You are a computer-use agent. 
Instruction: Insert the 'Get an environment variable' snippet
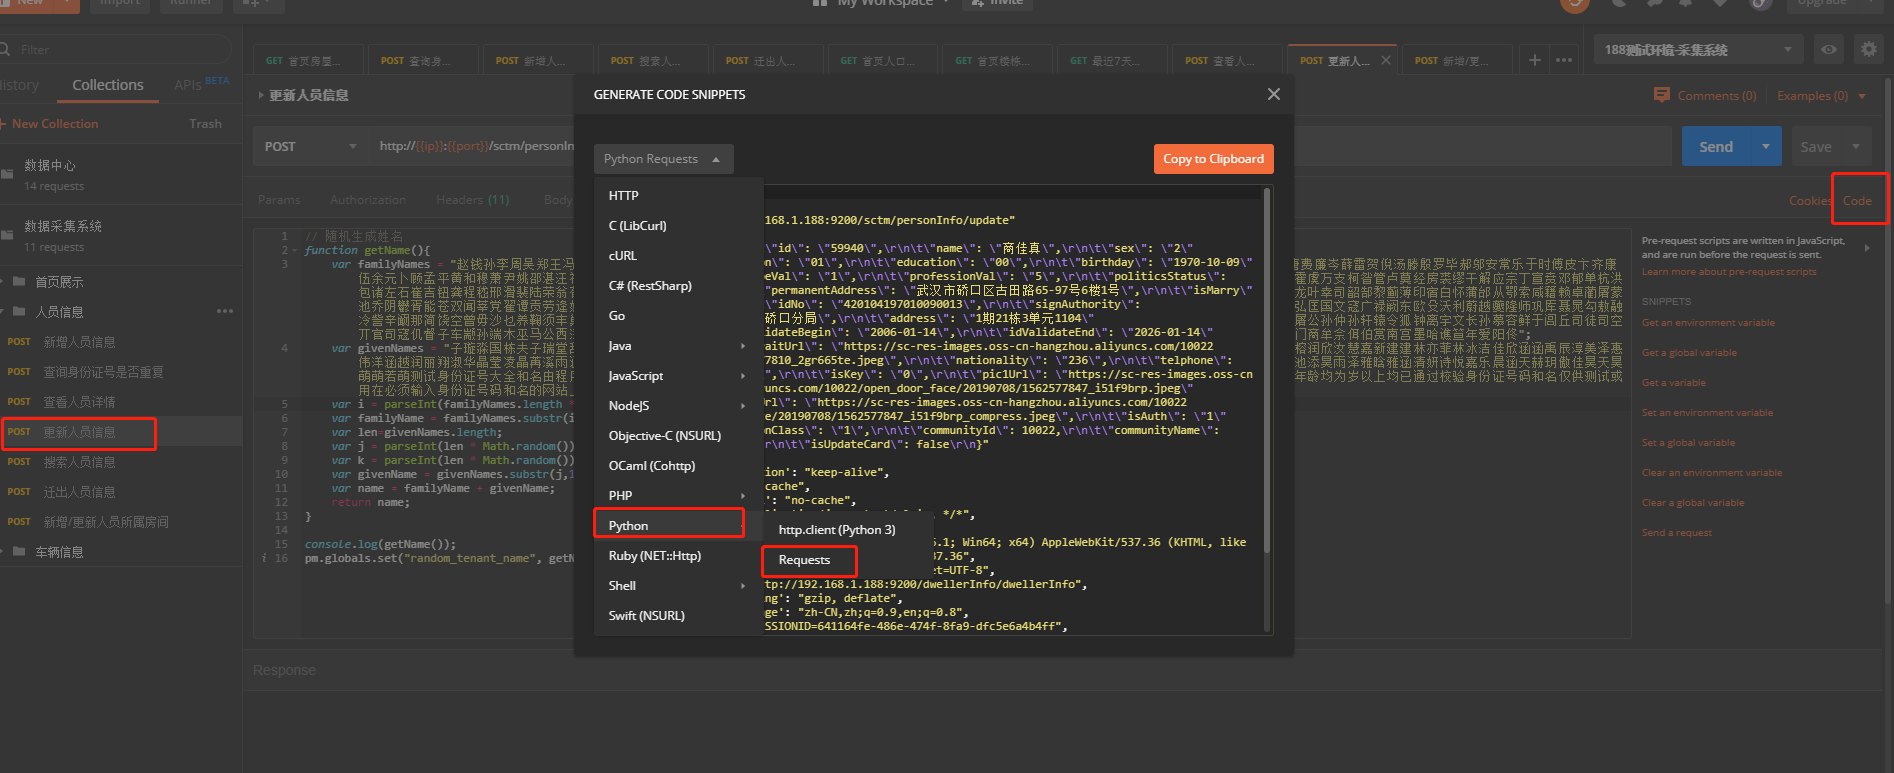(x=1708, y=323)
